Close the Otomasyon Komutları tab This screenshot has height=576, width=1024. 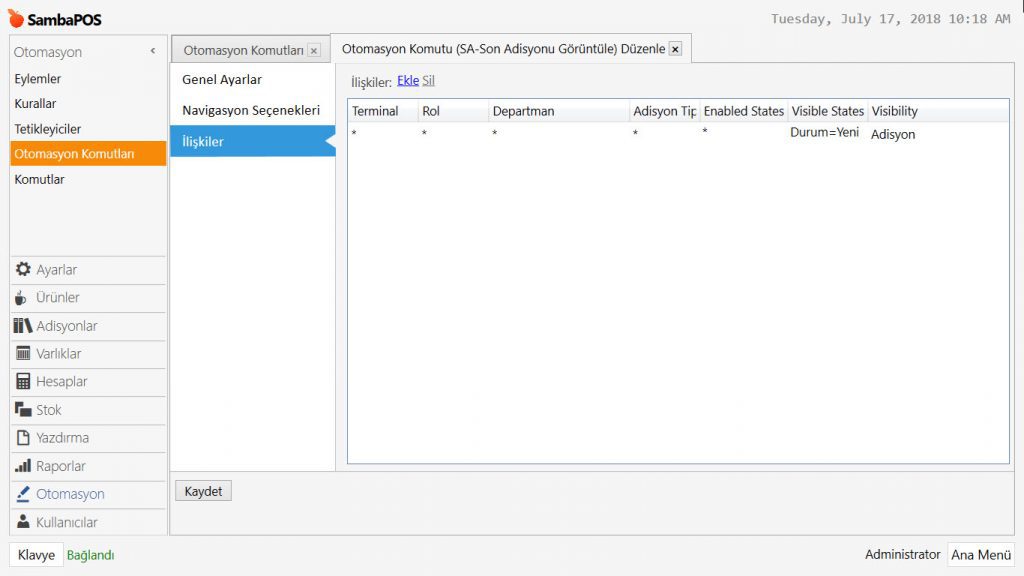point(314,50)
